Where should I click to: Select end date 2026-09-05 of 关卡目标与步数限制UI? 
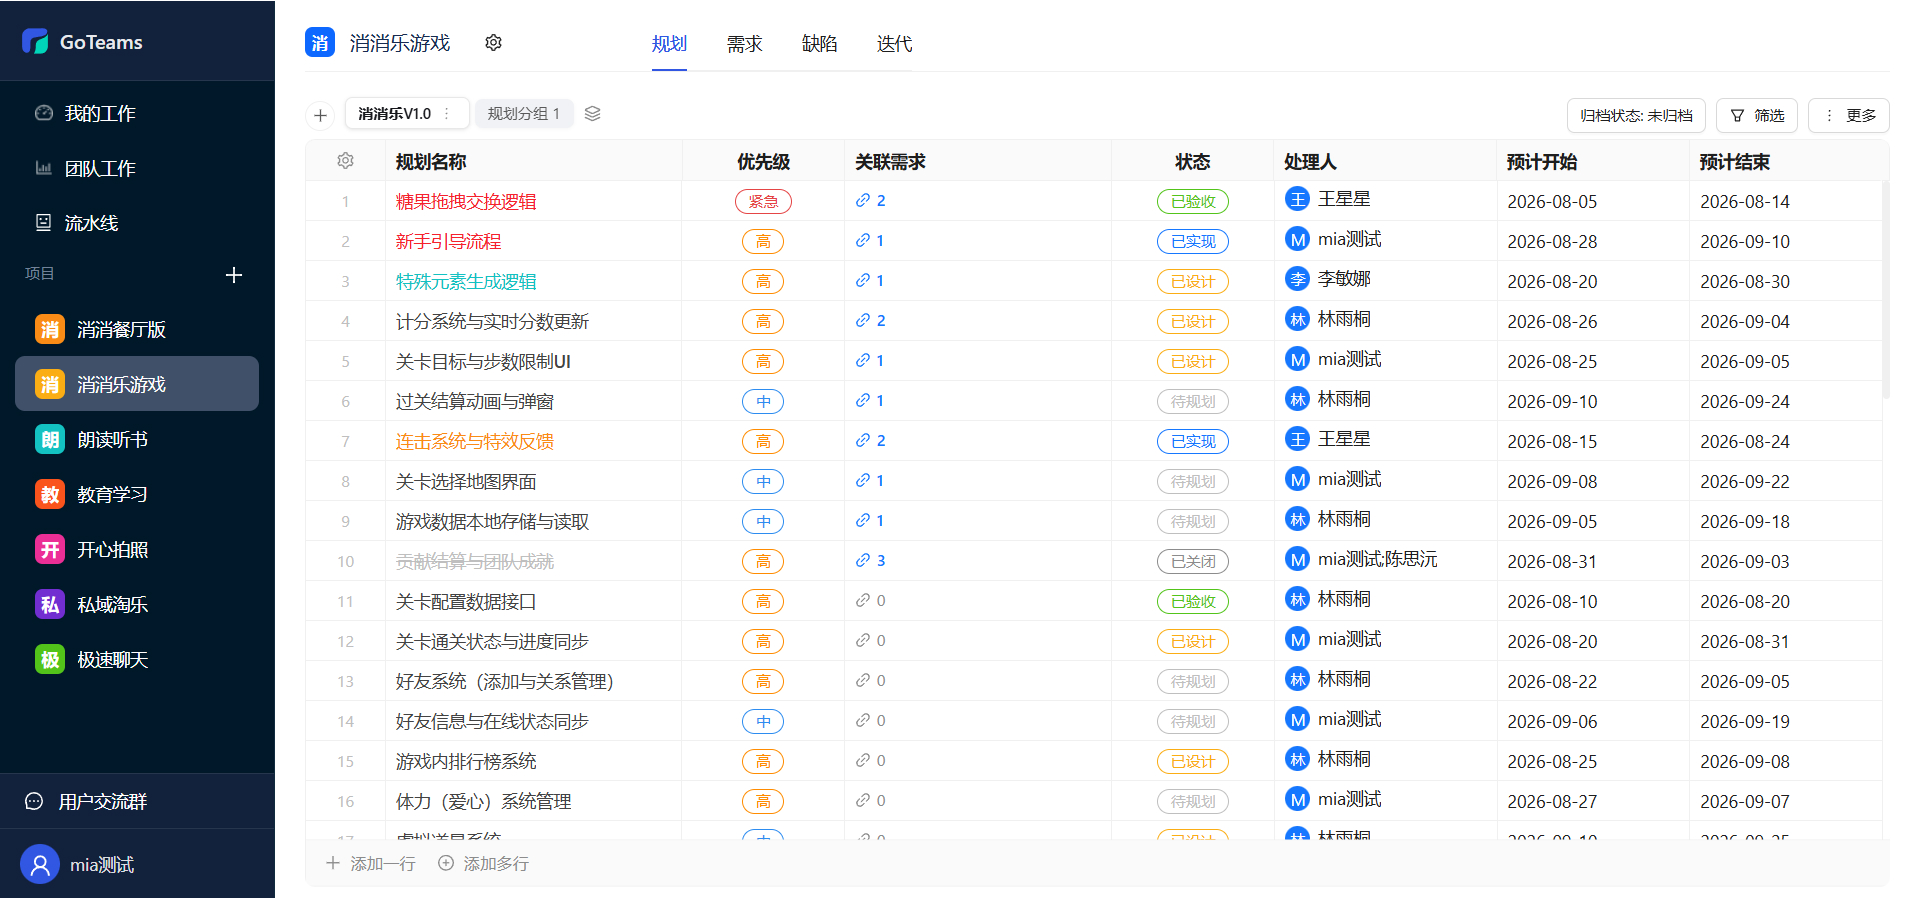[x=1745, y=361]
